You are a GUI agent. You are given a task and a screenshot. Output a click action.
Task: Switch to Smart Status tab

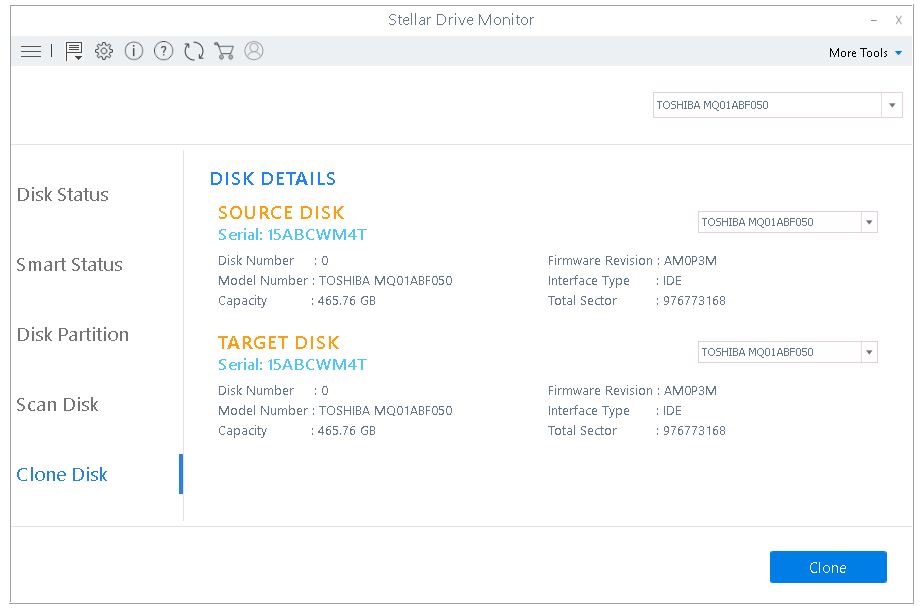tap(70, 265)
